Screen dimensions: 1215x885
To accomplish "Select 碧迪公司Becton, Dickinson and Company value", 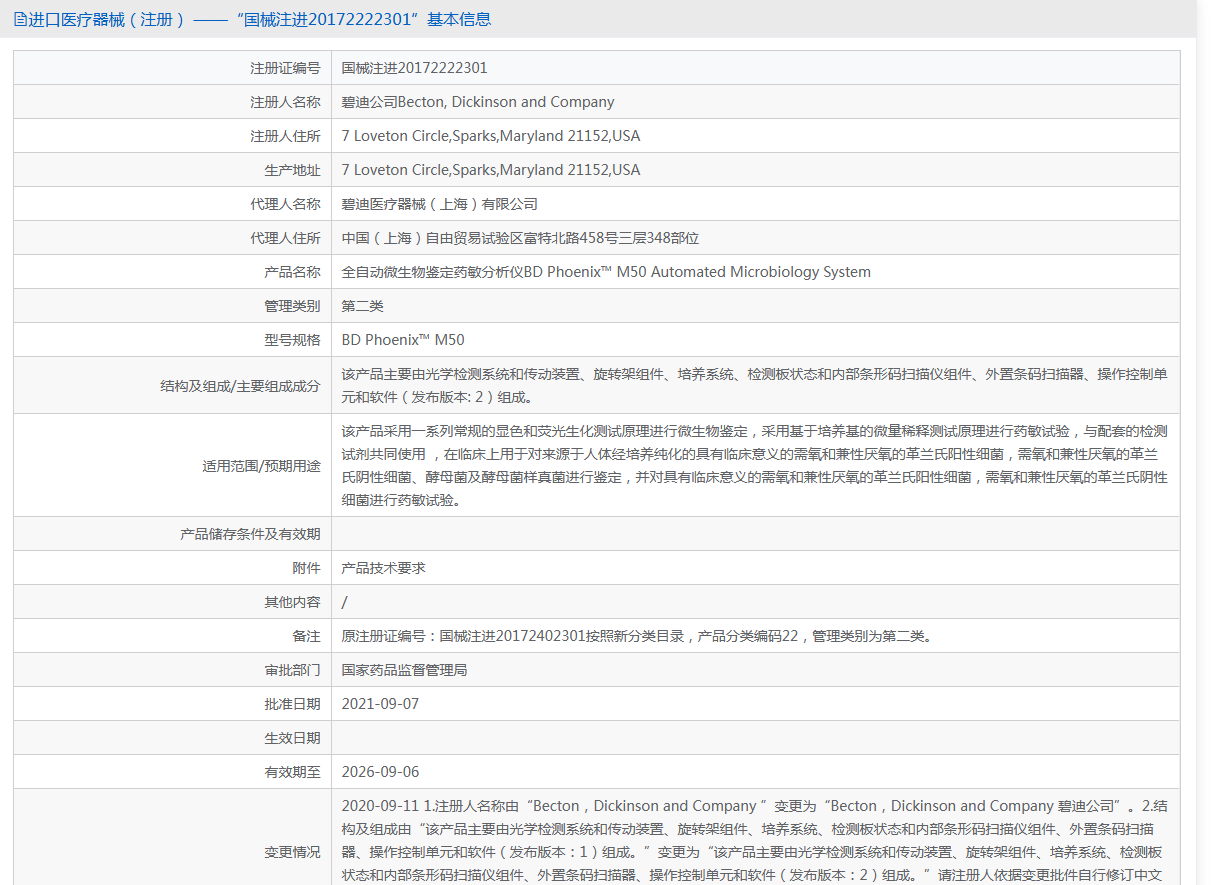I will point(478,102).
